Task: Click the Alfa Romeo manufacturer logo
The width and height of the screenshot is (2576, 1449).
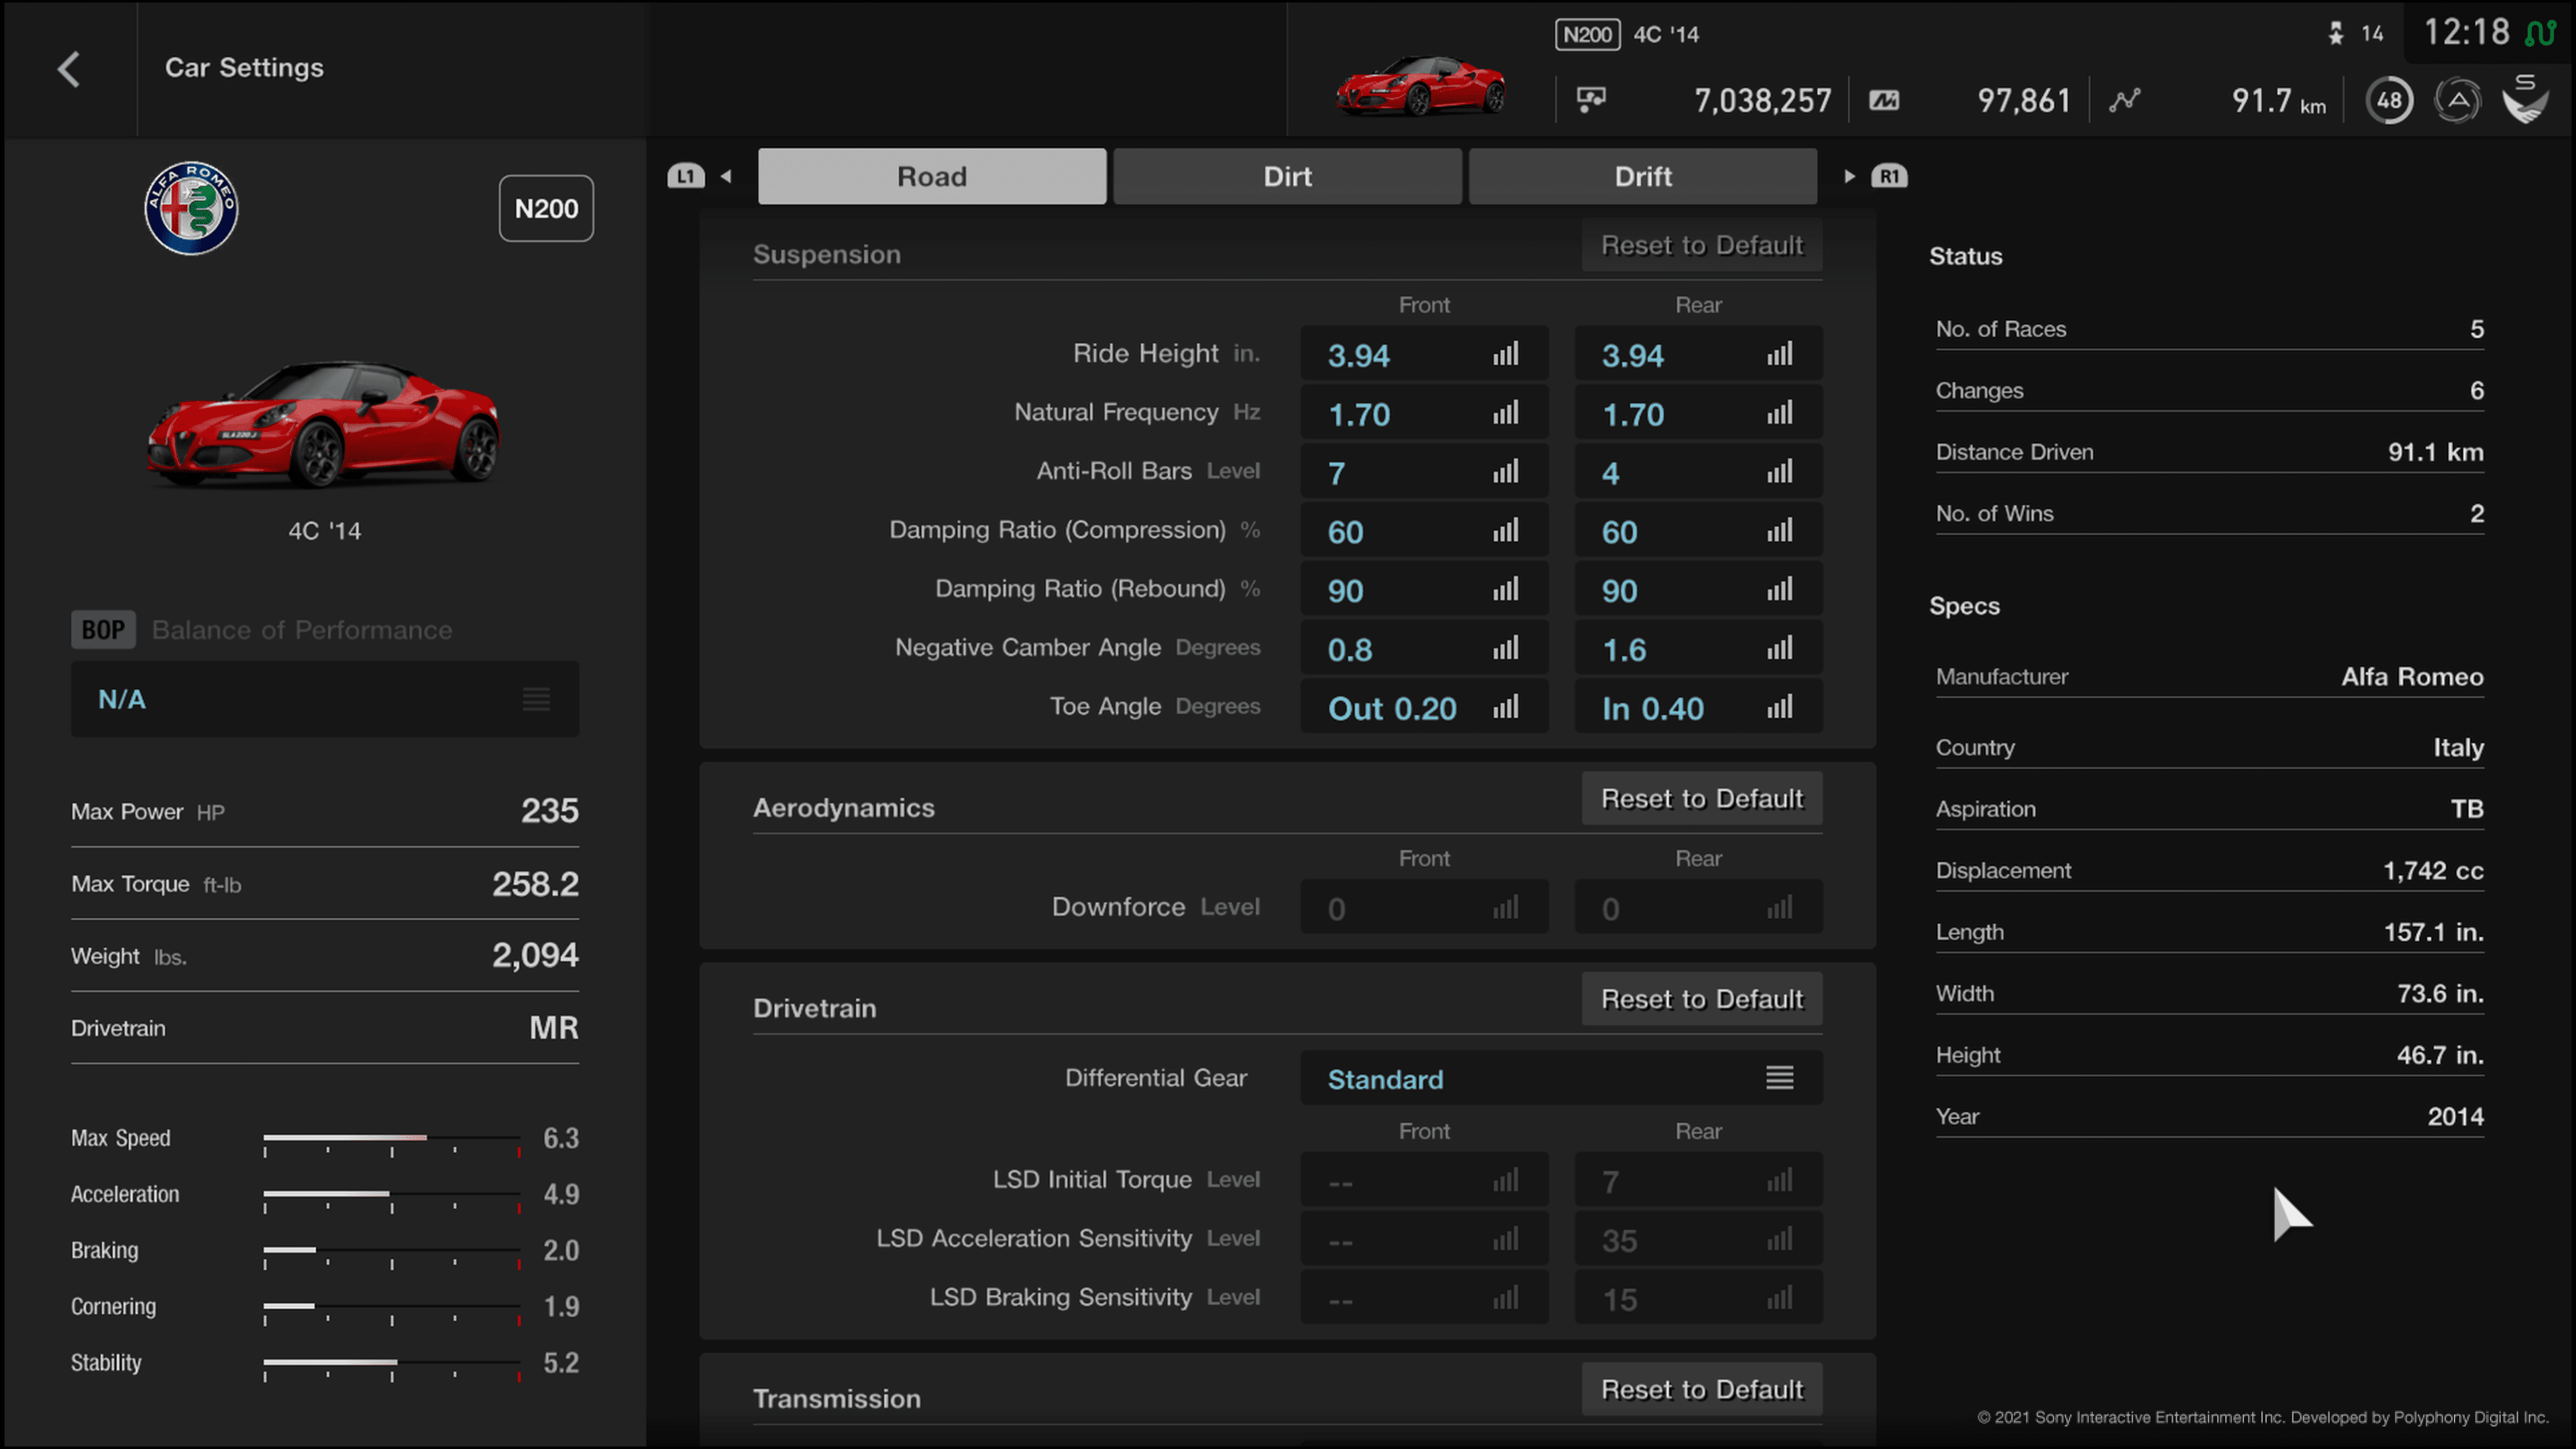Action: (x=191, y=208)
